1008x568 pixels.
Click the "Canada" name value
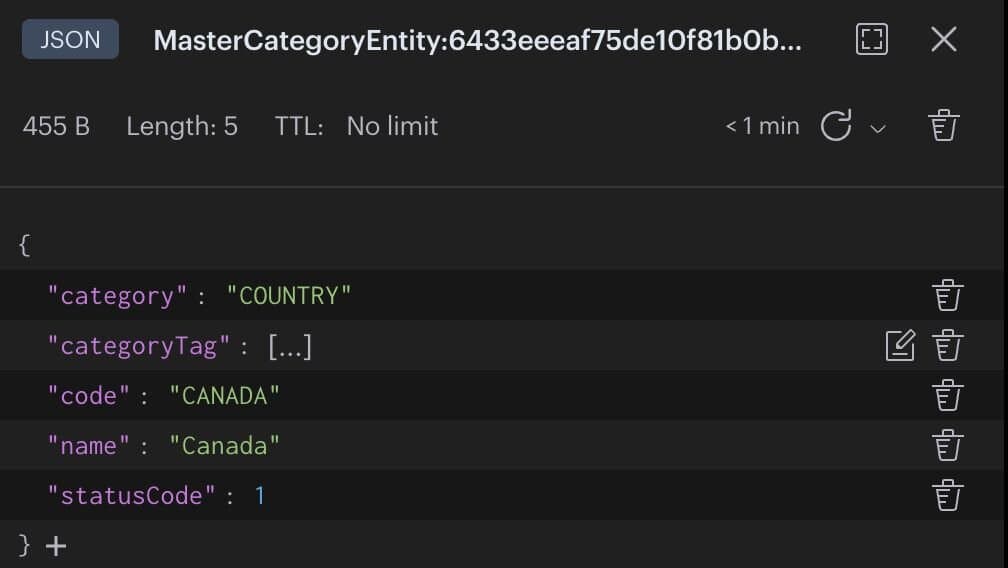(224, 446)
